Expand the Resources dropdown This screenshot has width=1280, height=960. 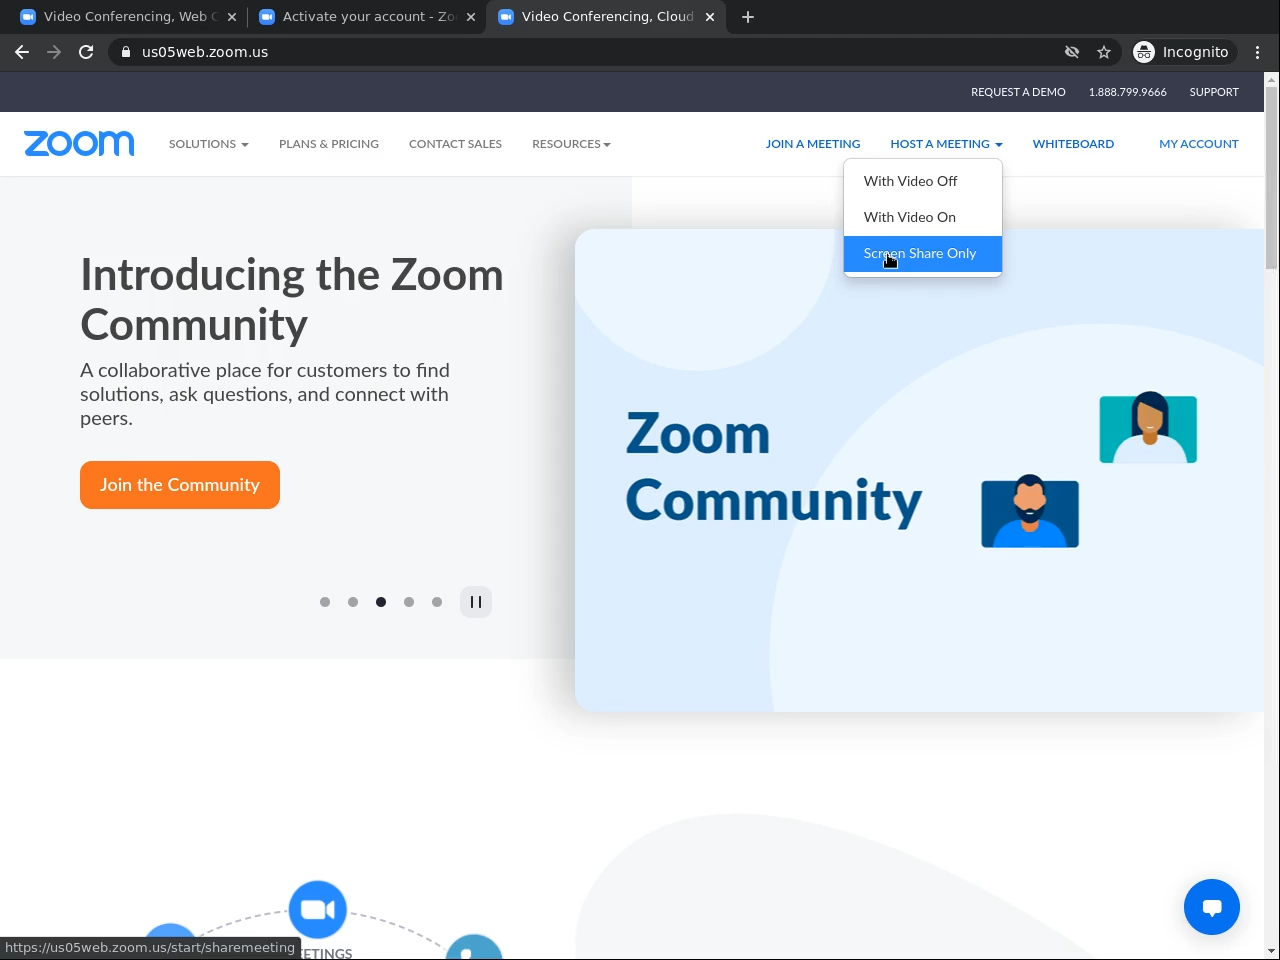pyautogui.click(x=571, y=144)
